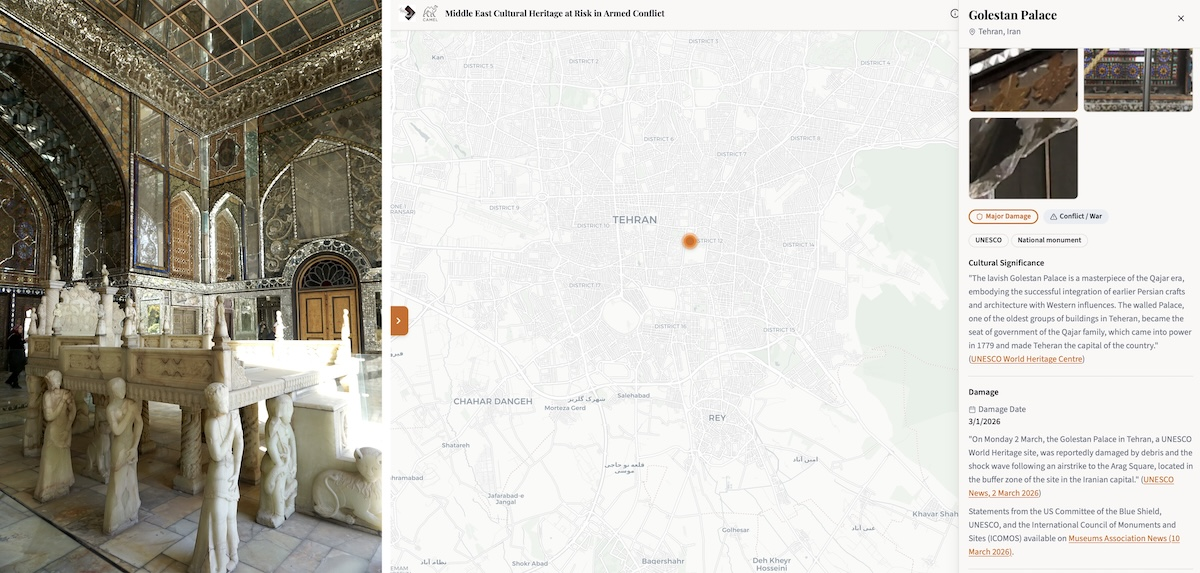Open the torn plastic sheet thumbnail

[x=1023, y=158]
